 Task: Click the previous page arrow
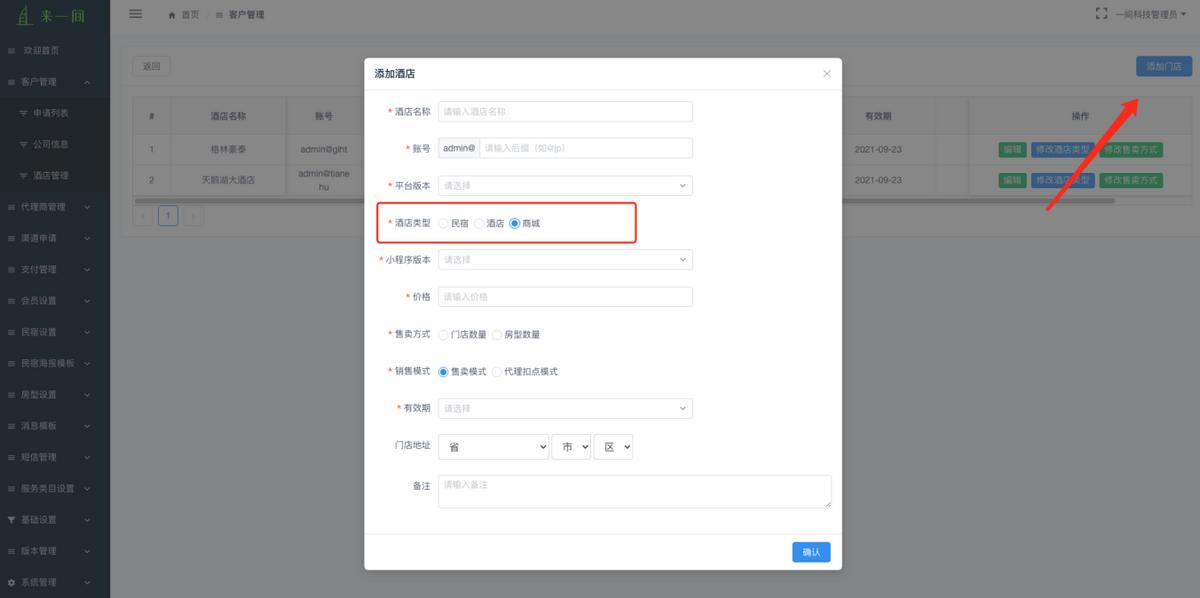coord(143,215)
